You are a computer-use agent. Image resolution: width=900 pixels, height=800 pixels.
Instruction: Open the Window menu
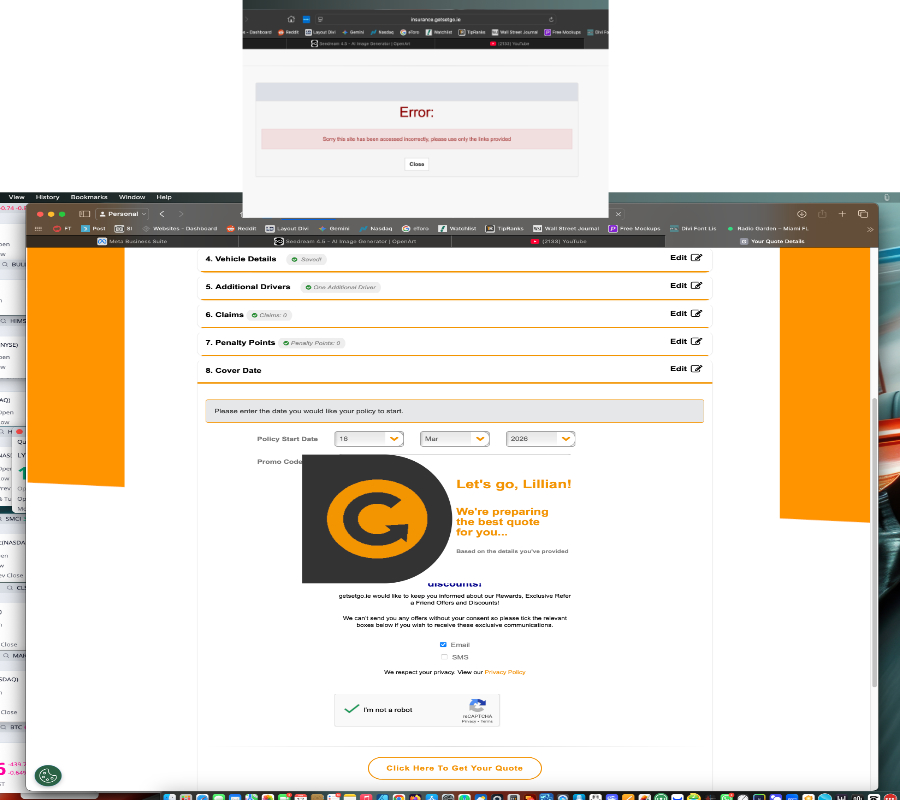[x=132, y=197]
